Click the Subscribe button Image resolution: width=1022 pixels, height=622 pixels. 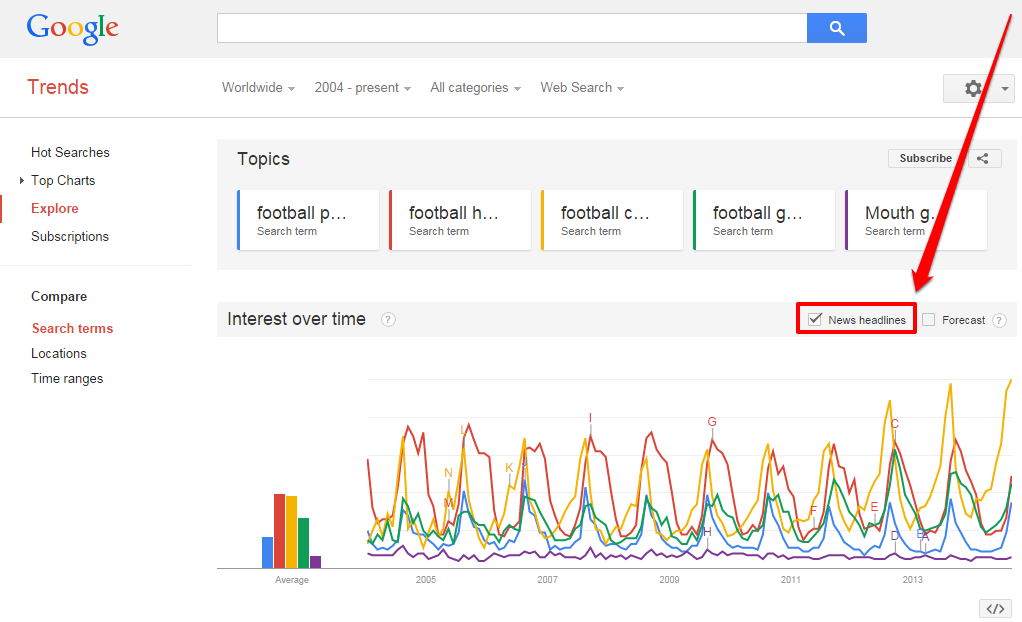point(925,158)
